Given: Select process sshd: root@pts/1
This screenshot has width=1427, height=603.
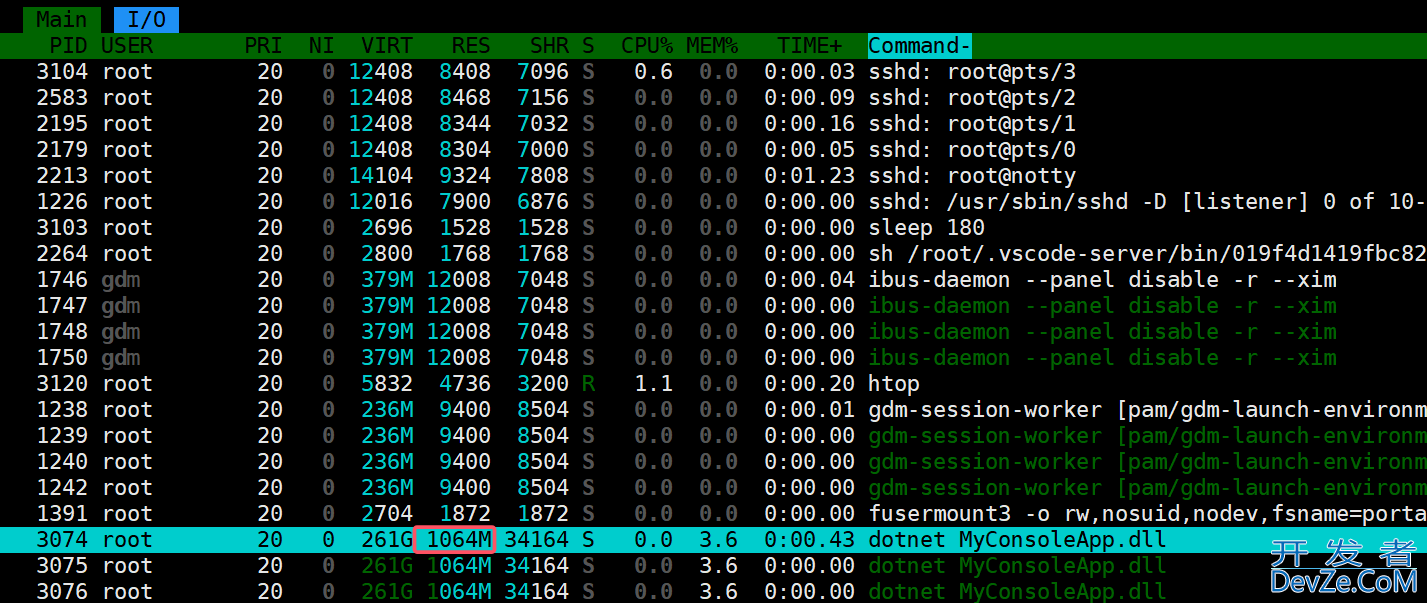Looking at the screenshot, I should click(713, 124).
